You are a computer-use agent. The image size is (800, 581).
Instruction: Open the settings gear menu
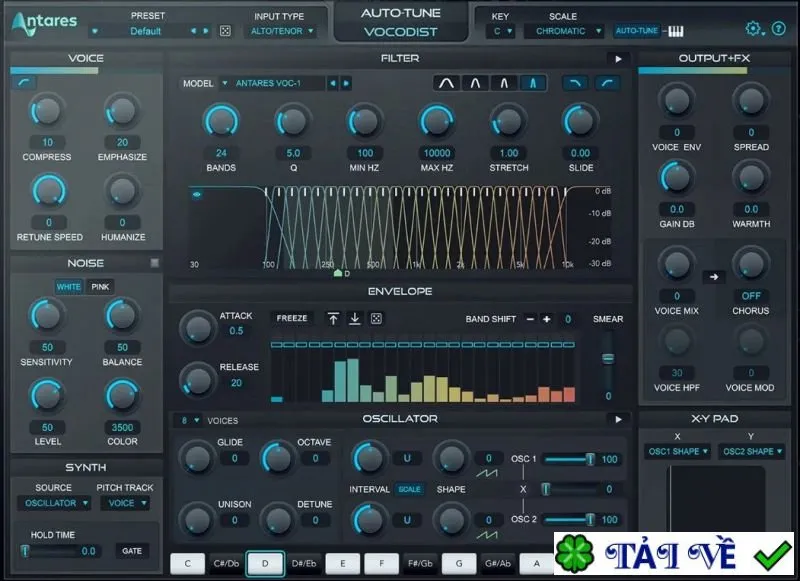point(754,29)
